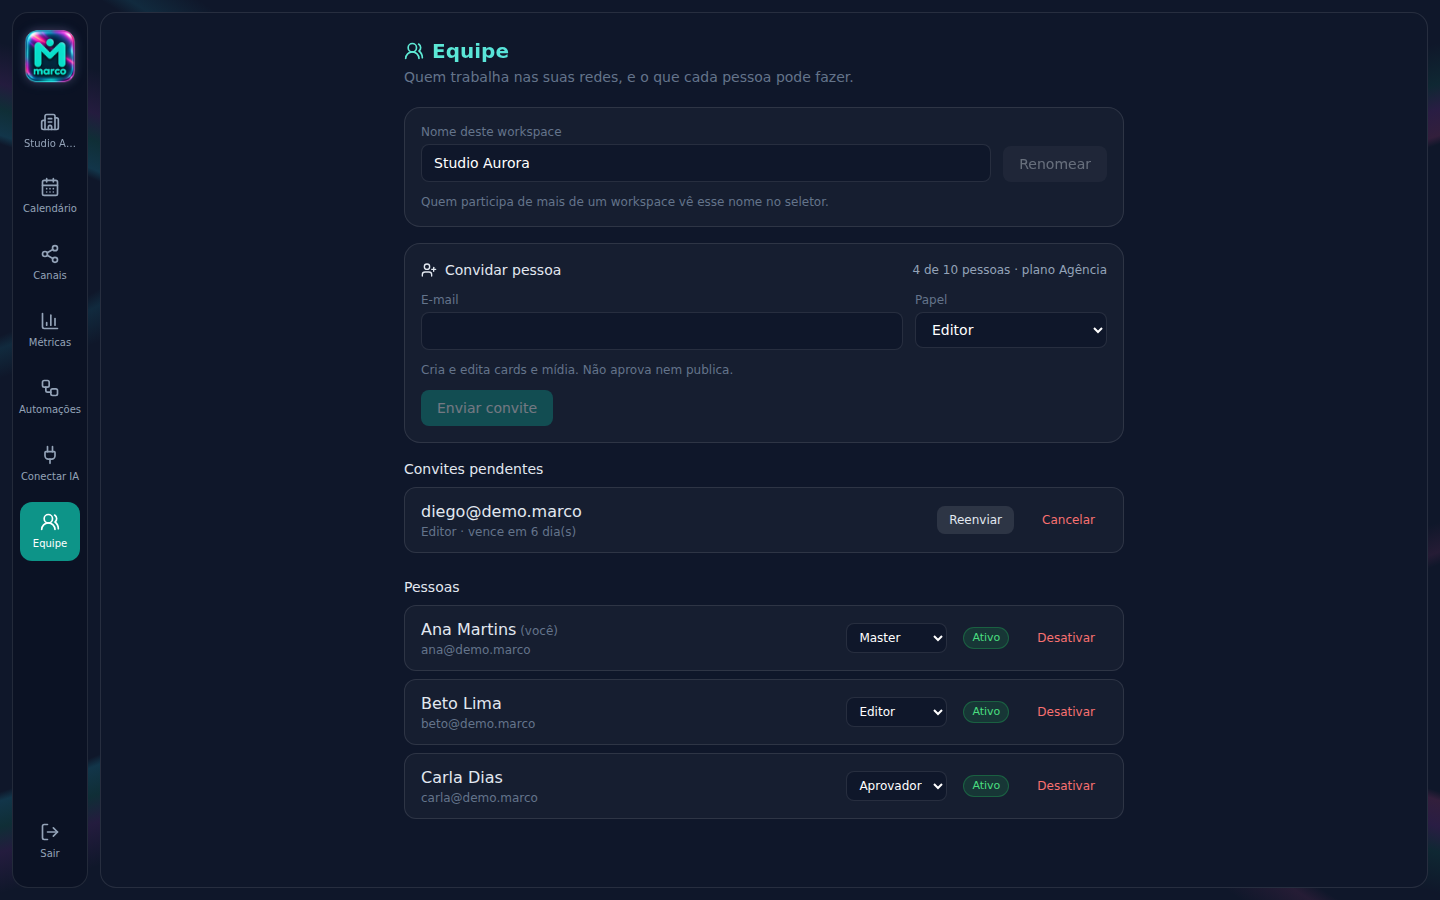This screenshot has height=900, width=1440.
Task: Click the 'Convites pendentes' heading
Action: coord(474,469)
